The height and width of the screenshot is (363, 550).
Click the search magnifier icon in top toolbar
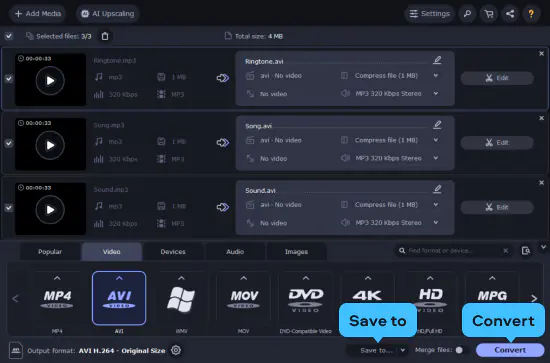click(467, 14)
